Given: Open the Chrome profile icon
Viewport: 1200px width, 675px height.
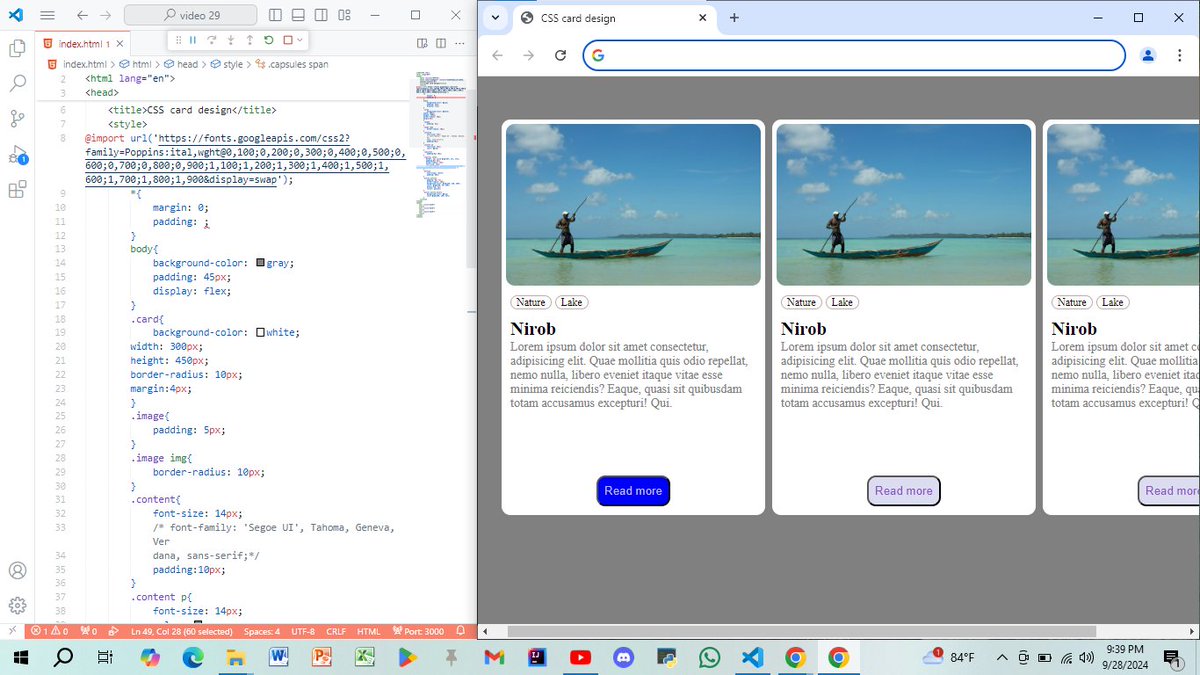Looking at the screenshot, I should pyautogui.click(x=1148, y=55).
